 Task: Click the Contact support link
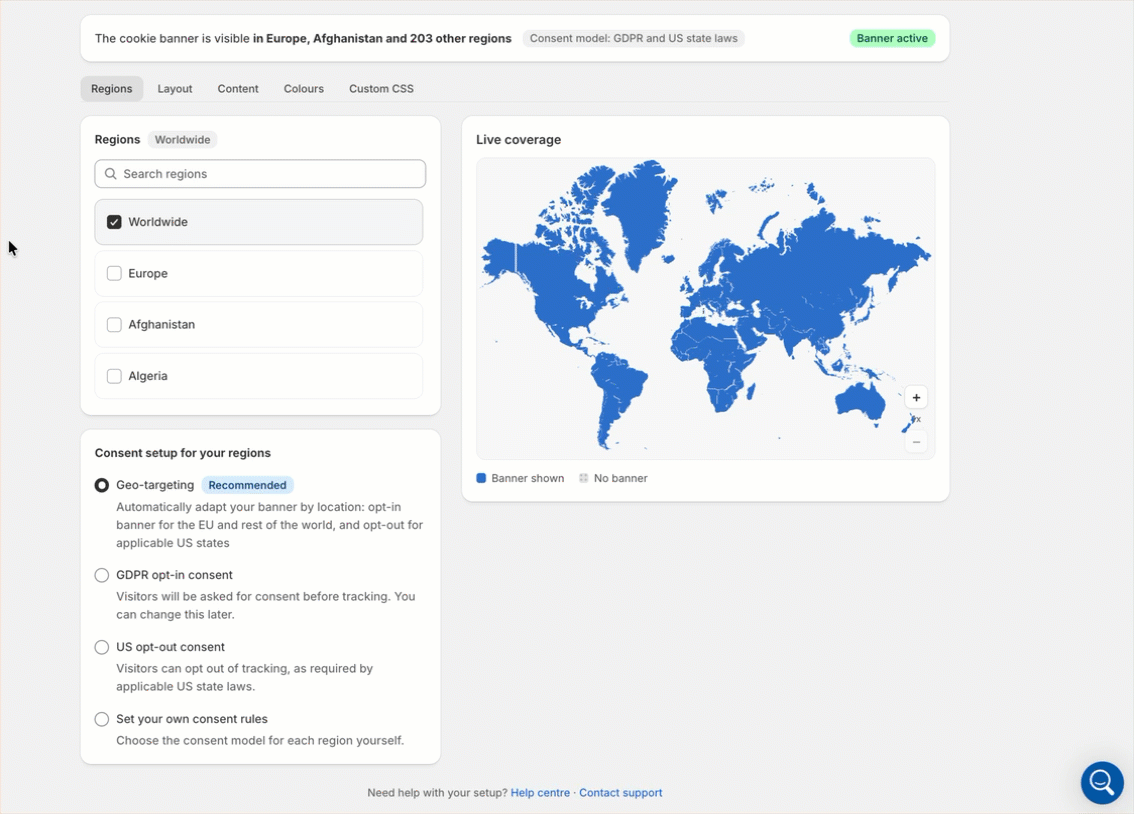tap(621, 792)
